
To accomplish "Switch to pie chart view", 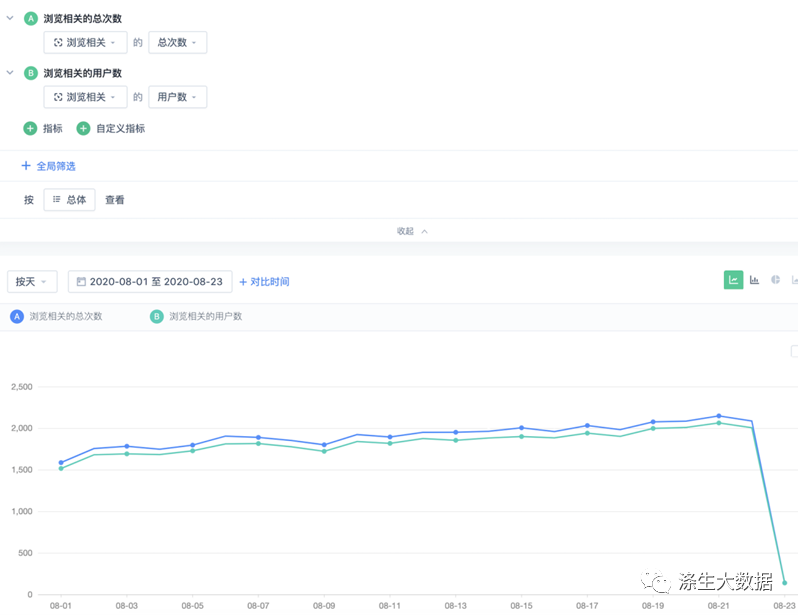I will pyautogui.click(x=775, y=280).
